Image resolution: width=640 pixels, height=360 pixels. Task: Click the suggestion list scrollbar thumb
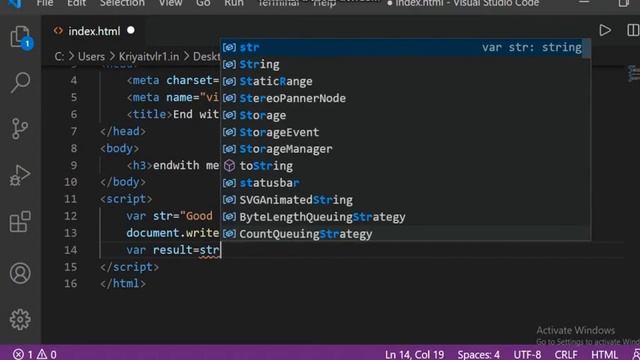click(x=587, y=49)
